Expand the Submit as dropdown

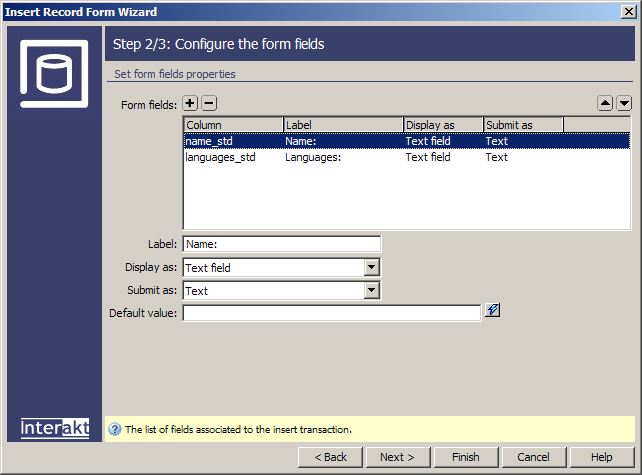point(372,291)
